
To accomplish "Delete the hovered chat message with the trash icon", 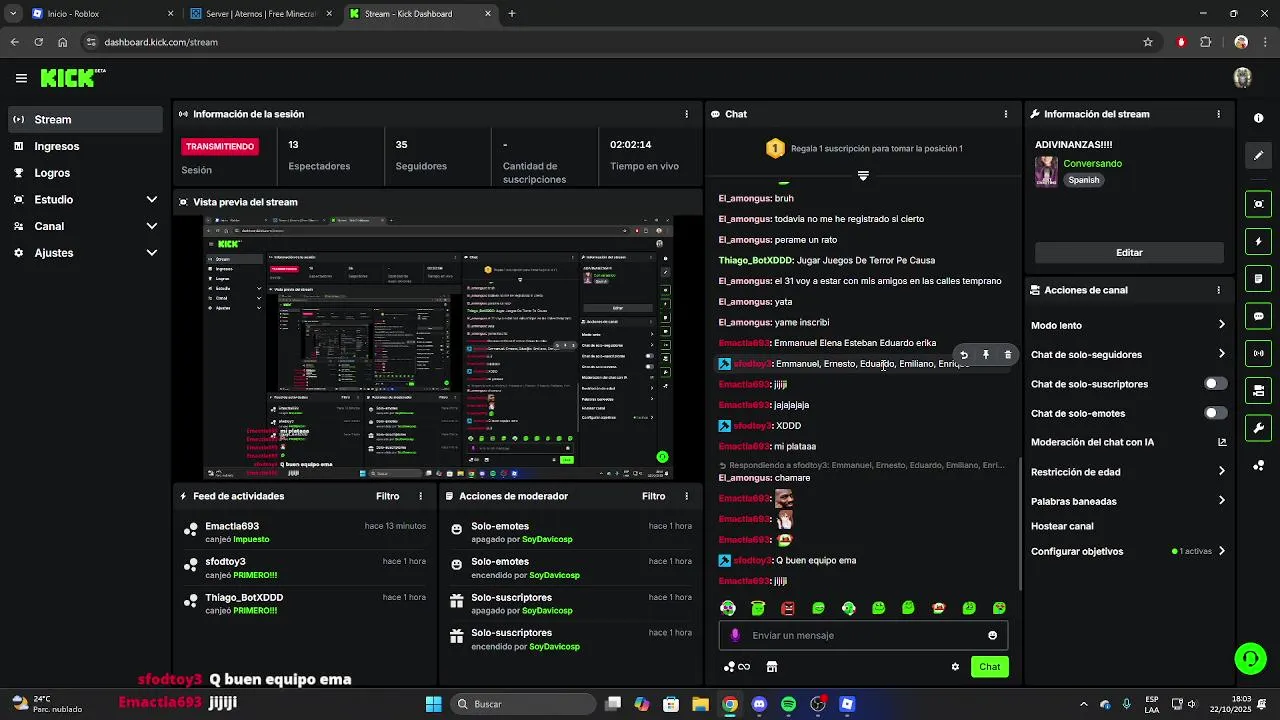I will click(1008, 355).
